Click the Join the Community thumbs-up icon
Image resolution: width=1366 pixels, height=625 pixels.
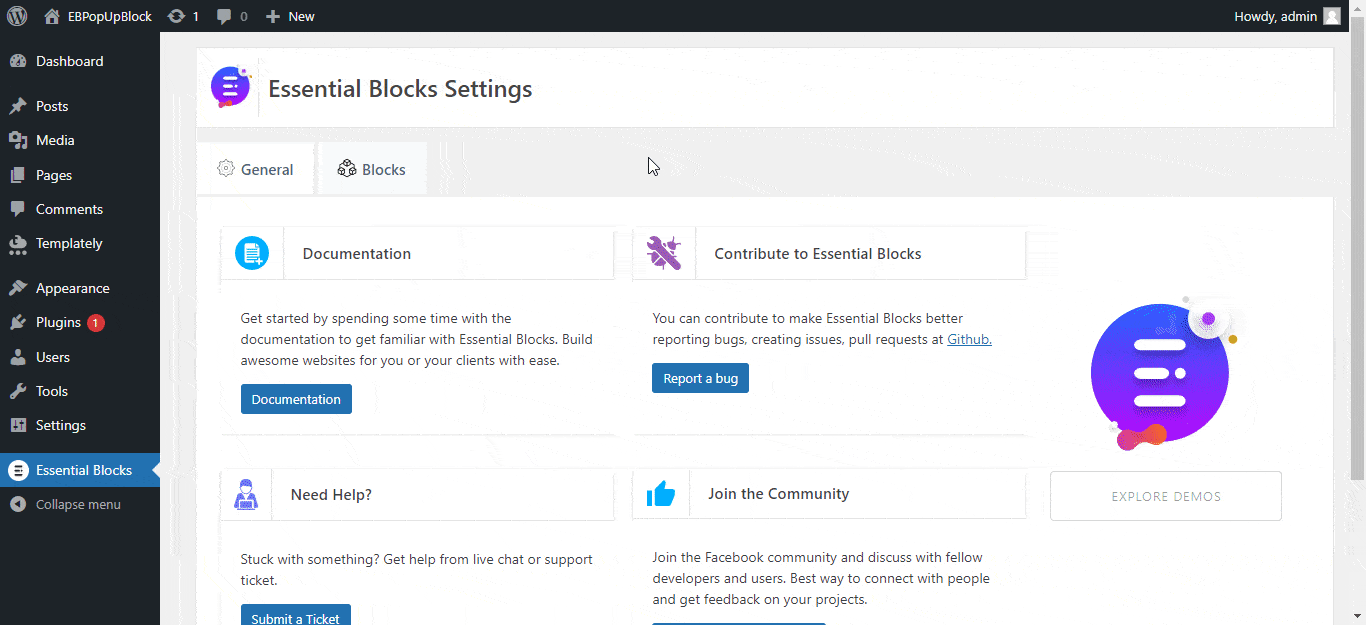tap(661, 494)
